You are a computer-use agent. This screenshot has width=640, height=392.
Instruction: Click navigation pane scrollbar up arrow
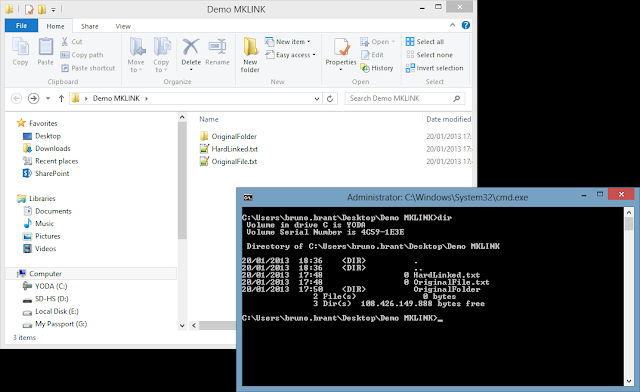(x=182, y=117)
